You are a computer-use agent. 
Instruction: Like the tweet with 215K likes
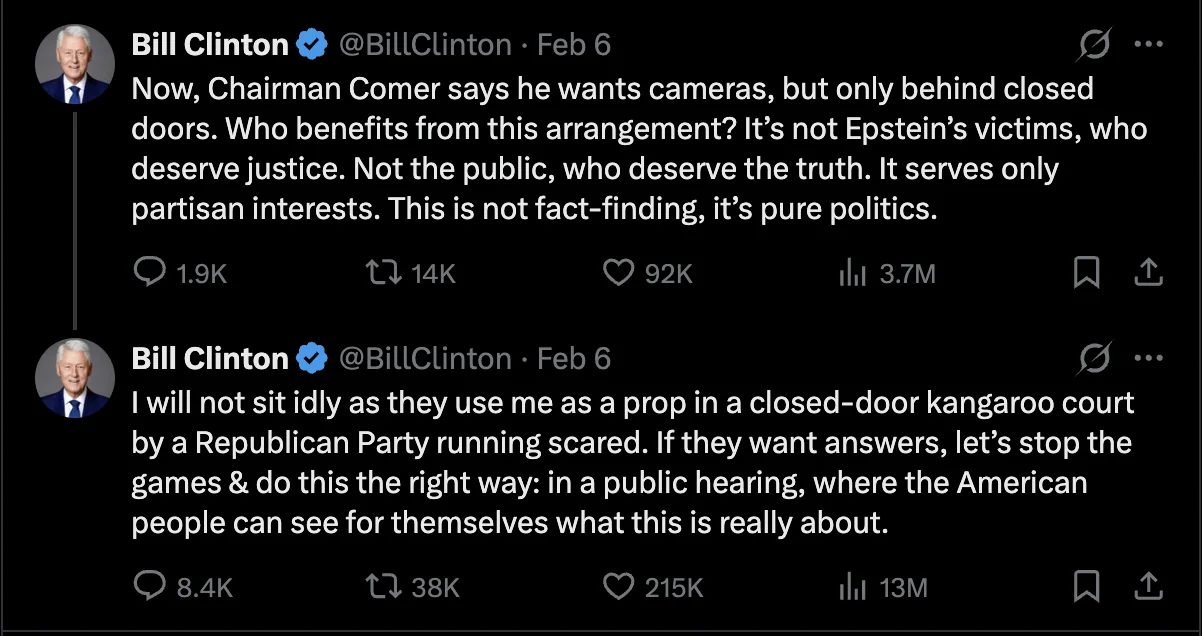pyautogui.click(x=620, y=586)
